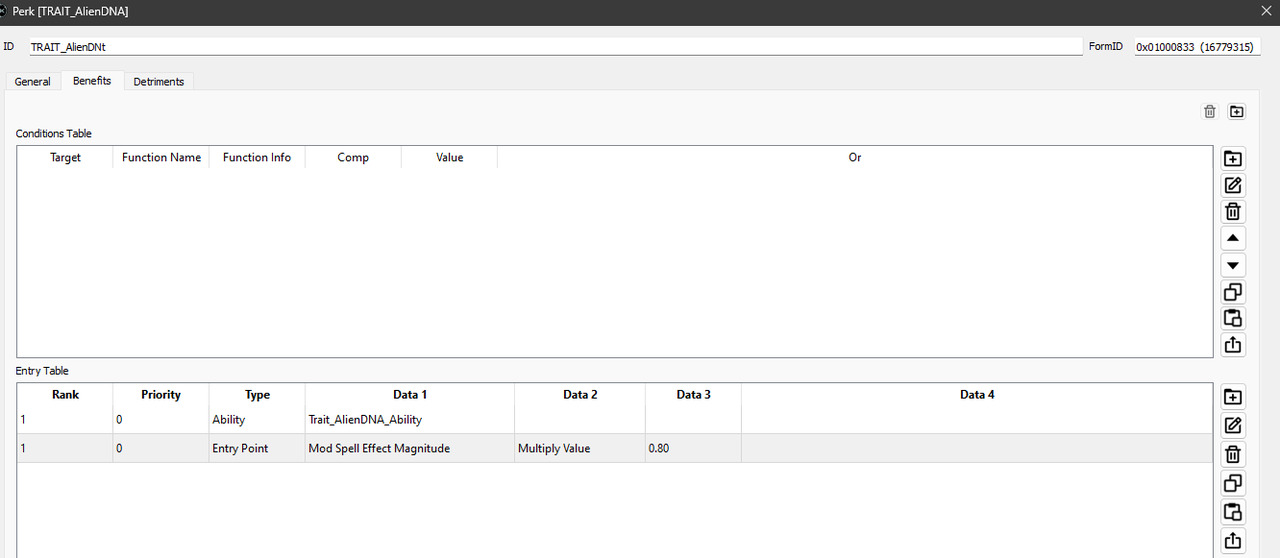Click the Multiply Value cell

click(580, 448)
